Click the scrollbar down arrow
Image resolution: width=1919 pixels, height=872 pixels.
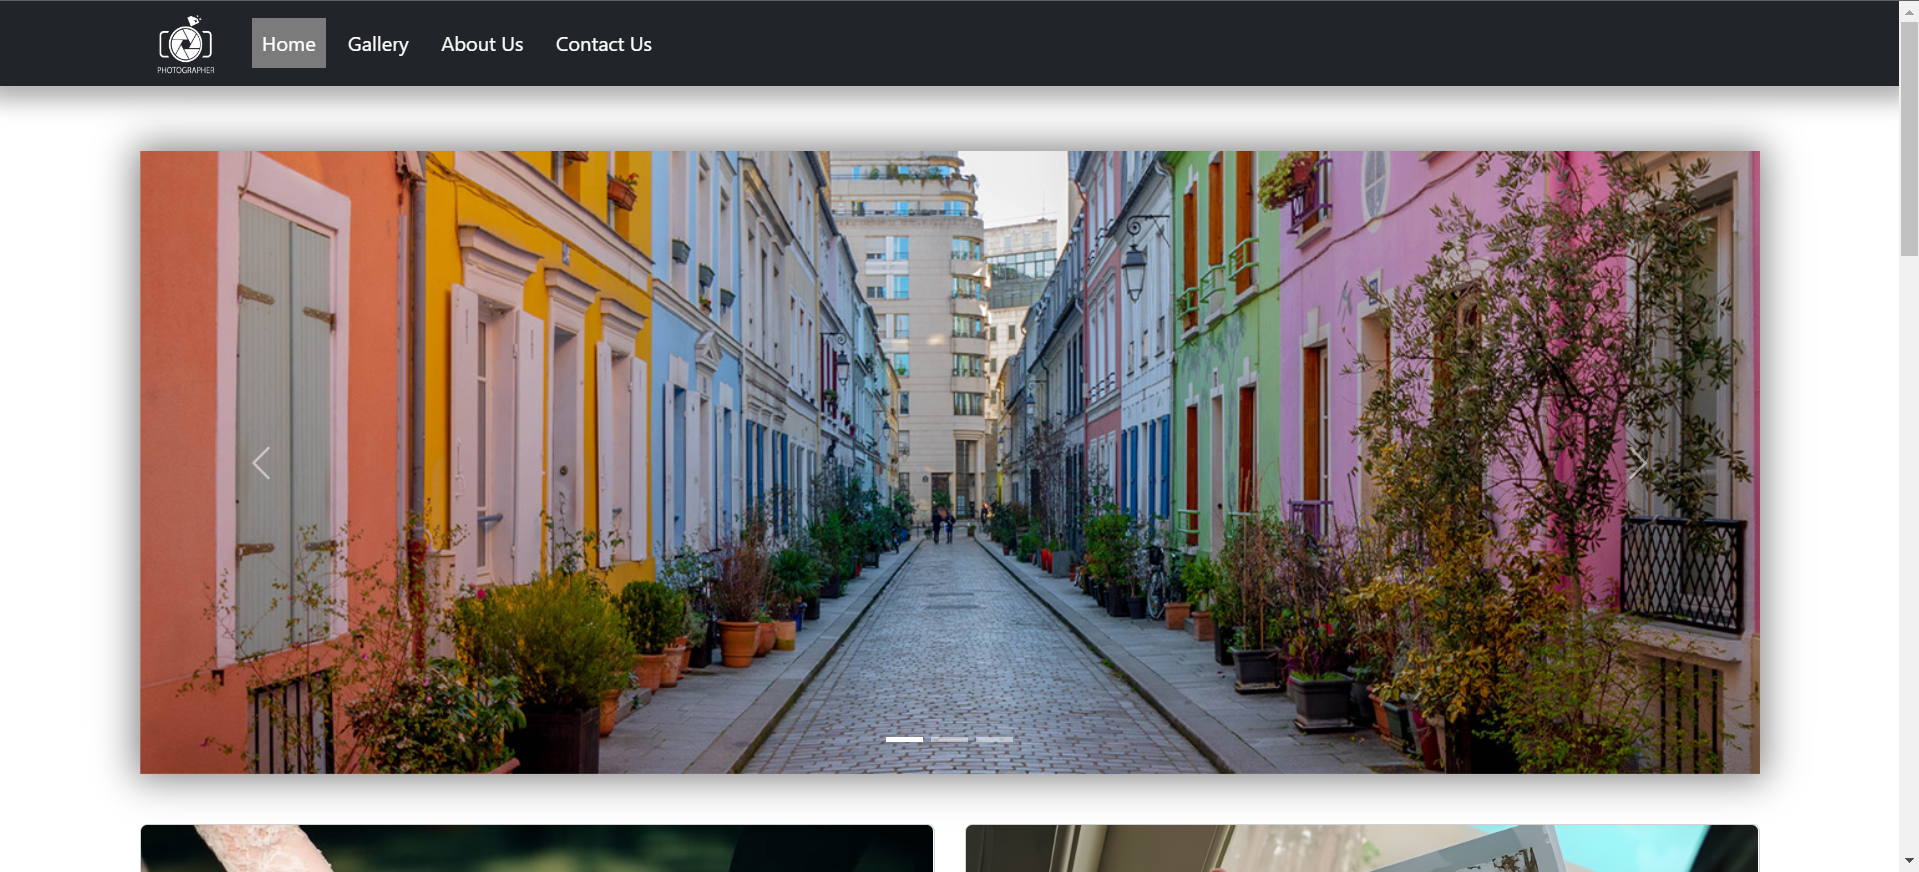1909,861
